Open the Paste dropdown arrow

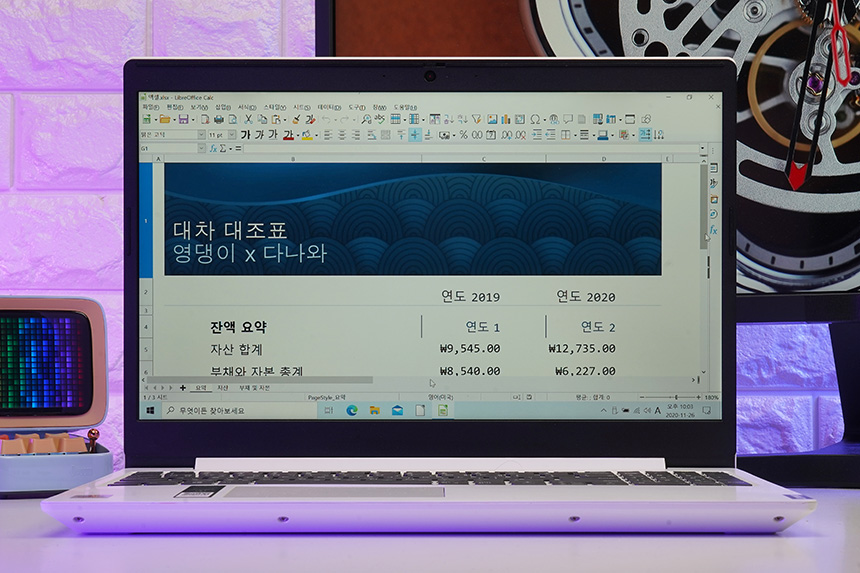[285, 120]
